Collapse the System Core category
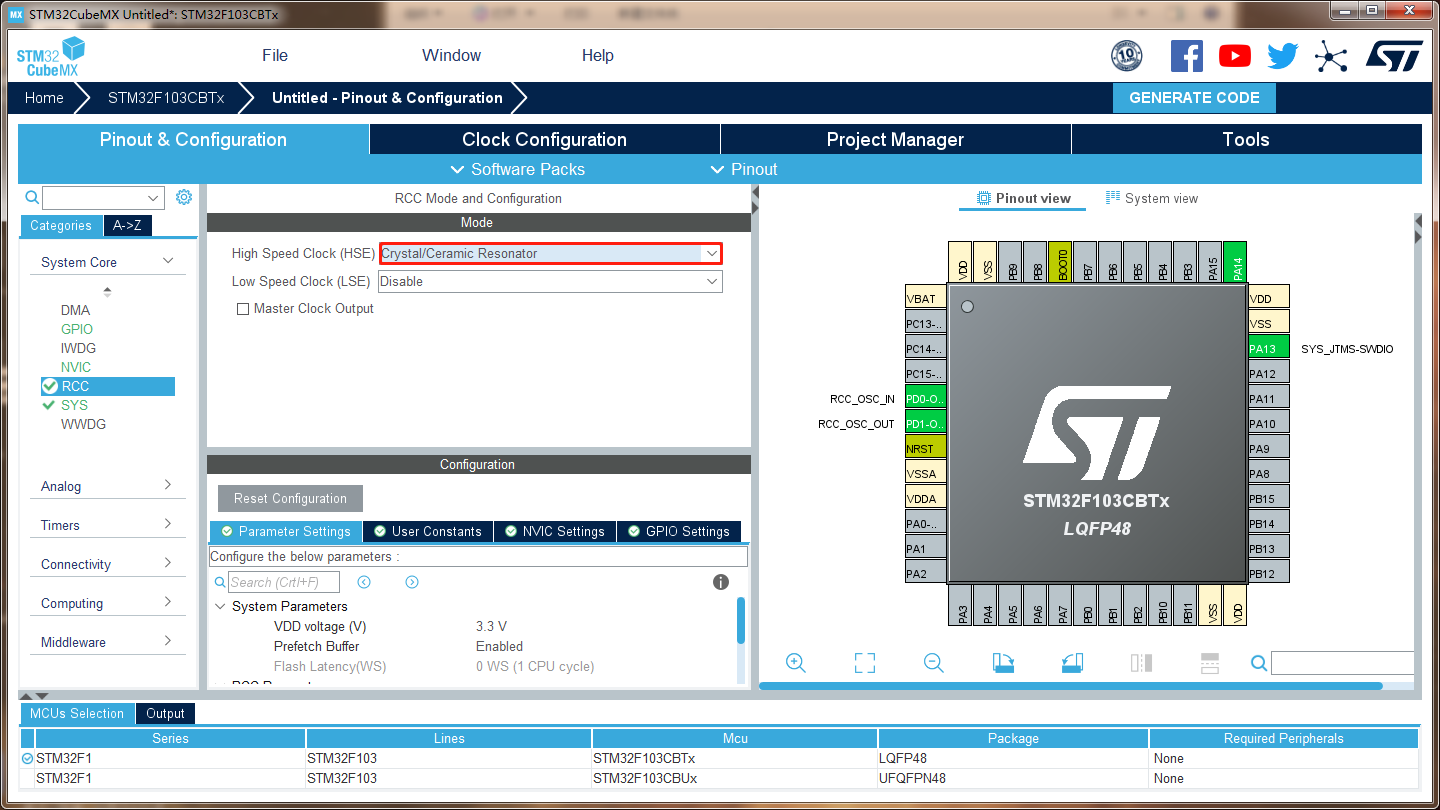 tap(168, 262)
